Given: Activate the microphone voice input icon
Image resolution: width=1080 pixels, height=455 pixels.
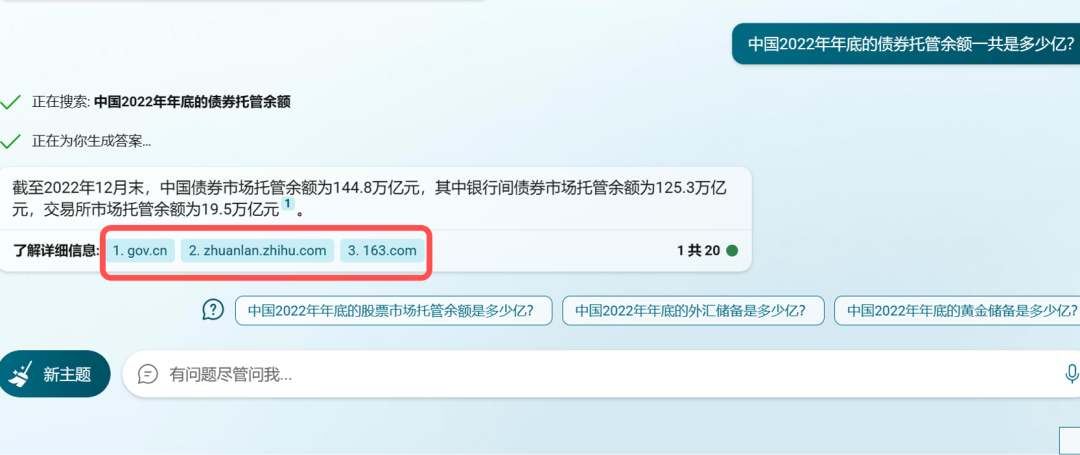Looking at the screenshot, I should [x=1071, y=374].
